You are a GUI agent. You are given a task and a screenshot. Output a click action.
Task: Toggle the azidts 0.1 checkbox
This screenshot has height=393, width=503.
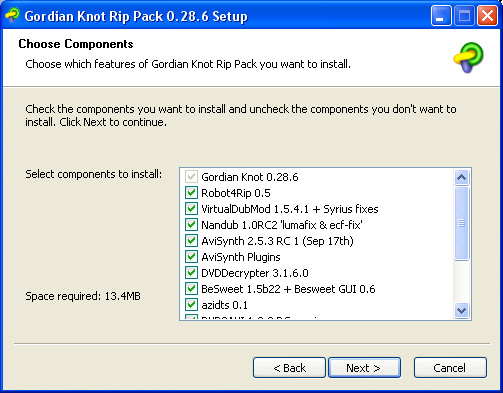tap(191, 304)
